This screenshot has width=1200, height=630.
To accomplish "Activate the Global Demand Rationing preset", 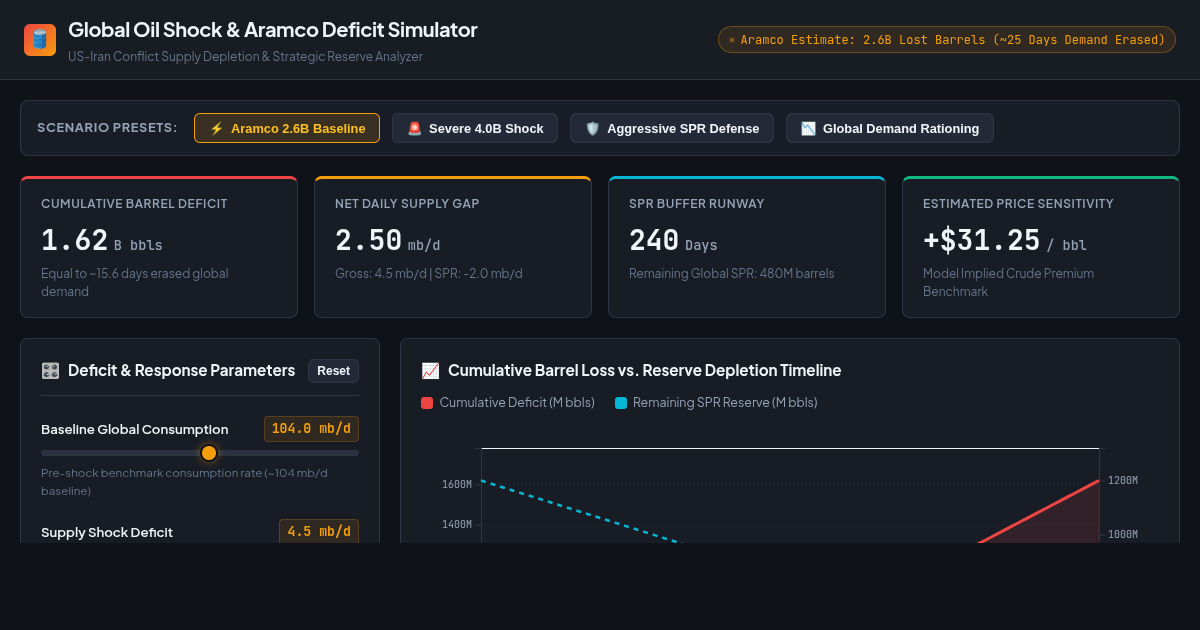I will (890, 128).
